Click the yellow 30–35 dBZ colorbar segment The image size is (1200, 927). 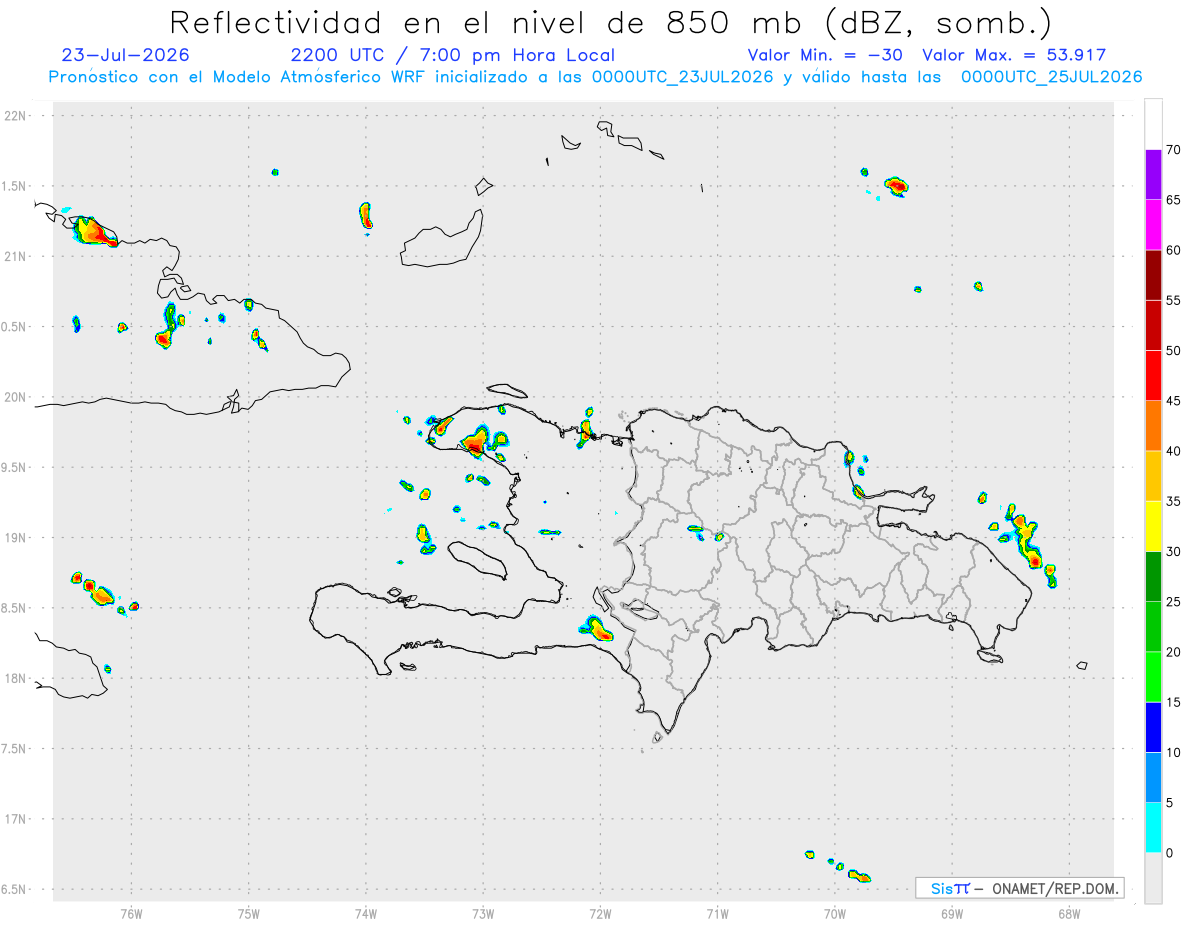(x=1153, y=526)
